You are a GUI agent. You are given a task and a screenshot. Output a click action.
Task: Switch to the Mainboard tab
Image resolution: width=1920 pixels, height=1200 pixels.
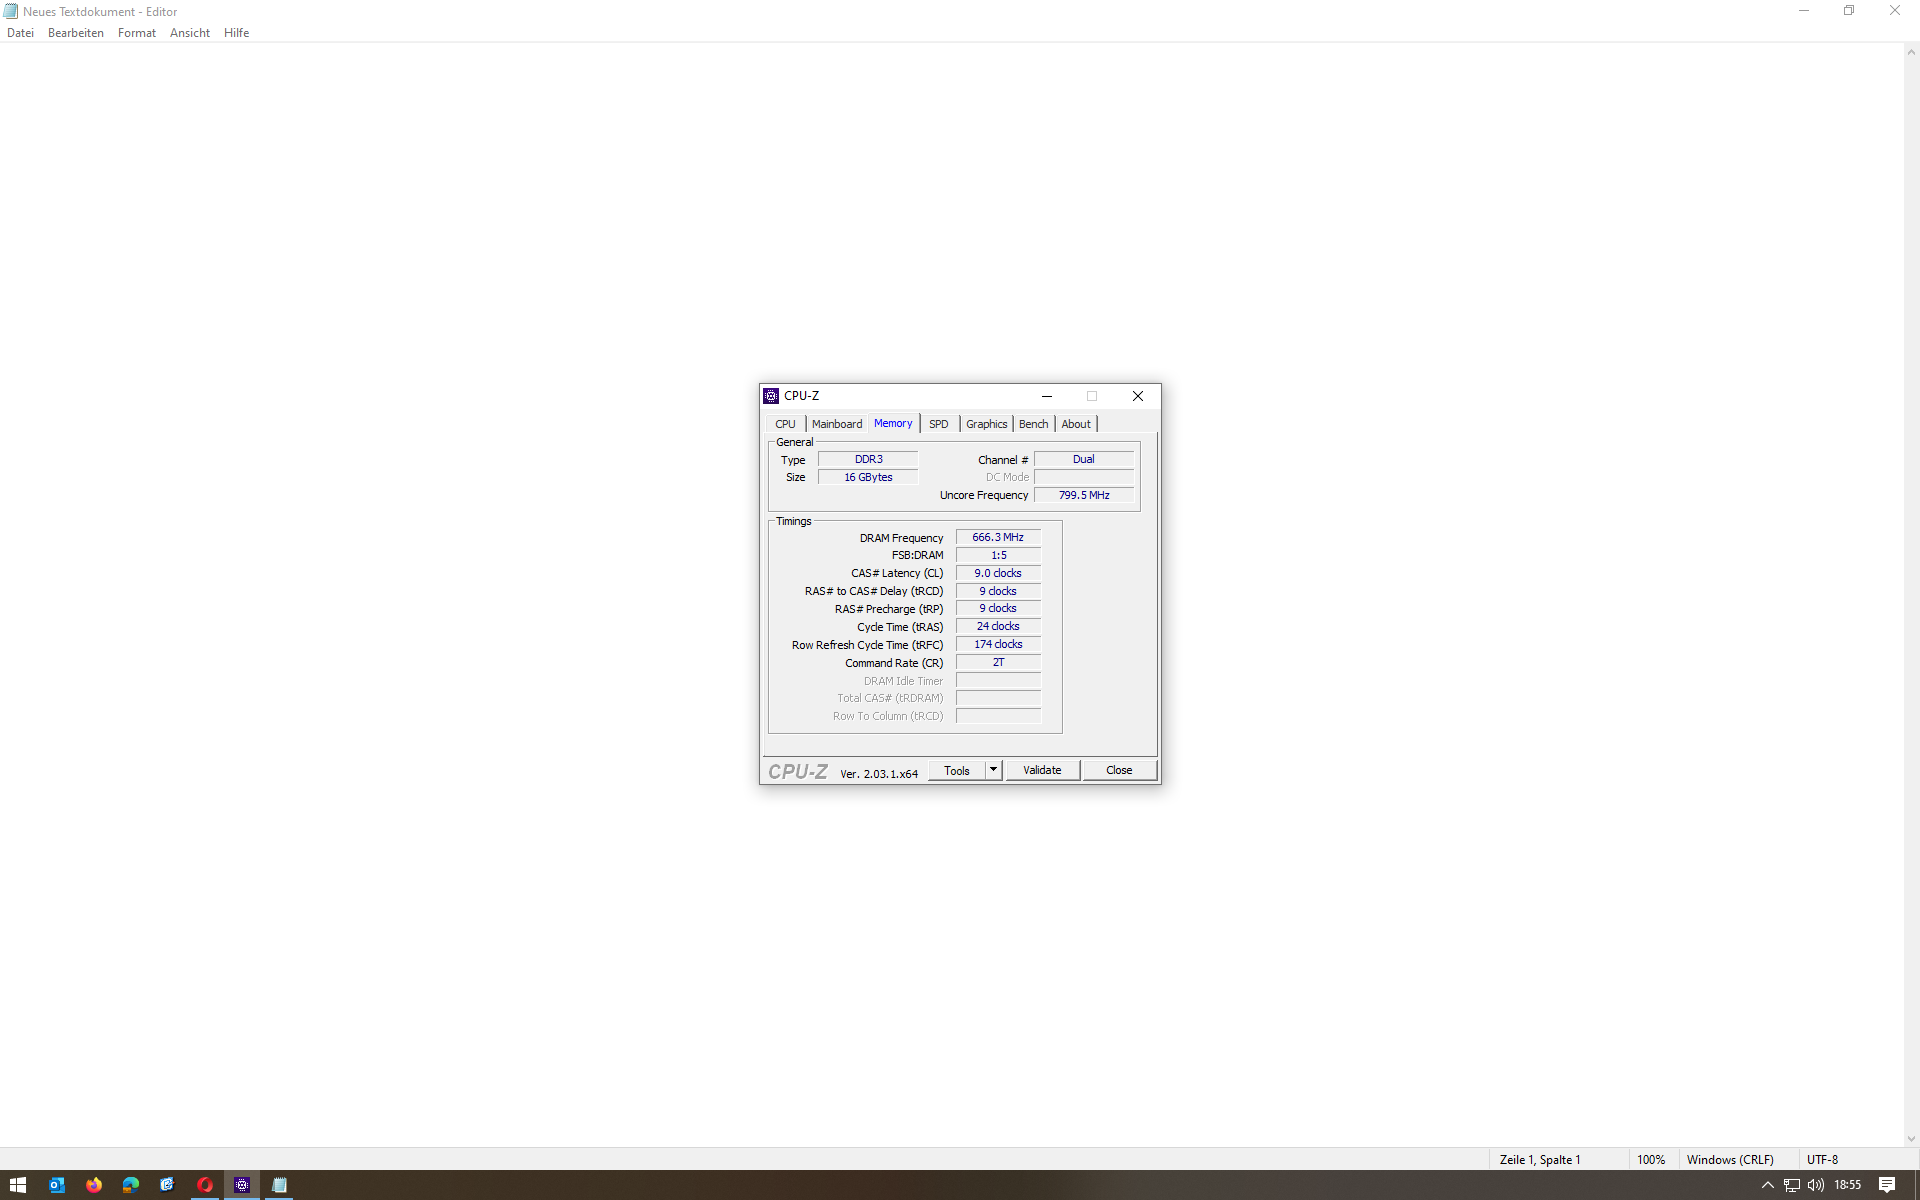pyautogui.click(x=836, y=424)
